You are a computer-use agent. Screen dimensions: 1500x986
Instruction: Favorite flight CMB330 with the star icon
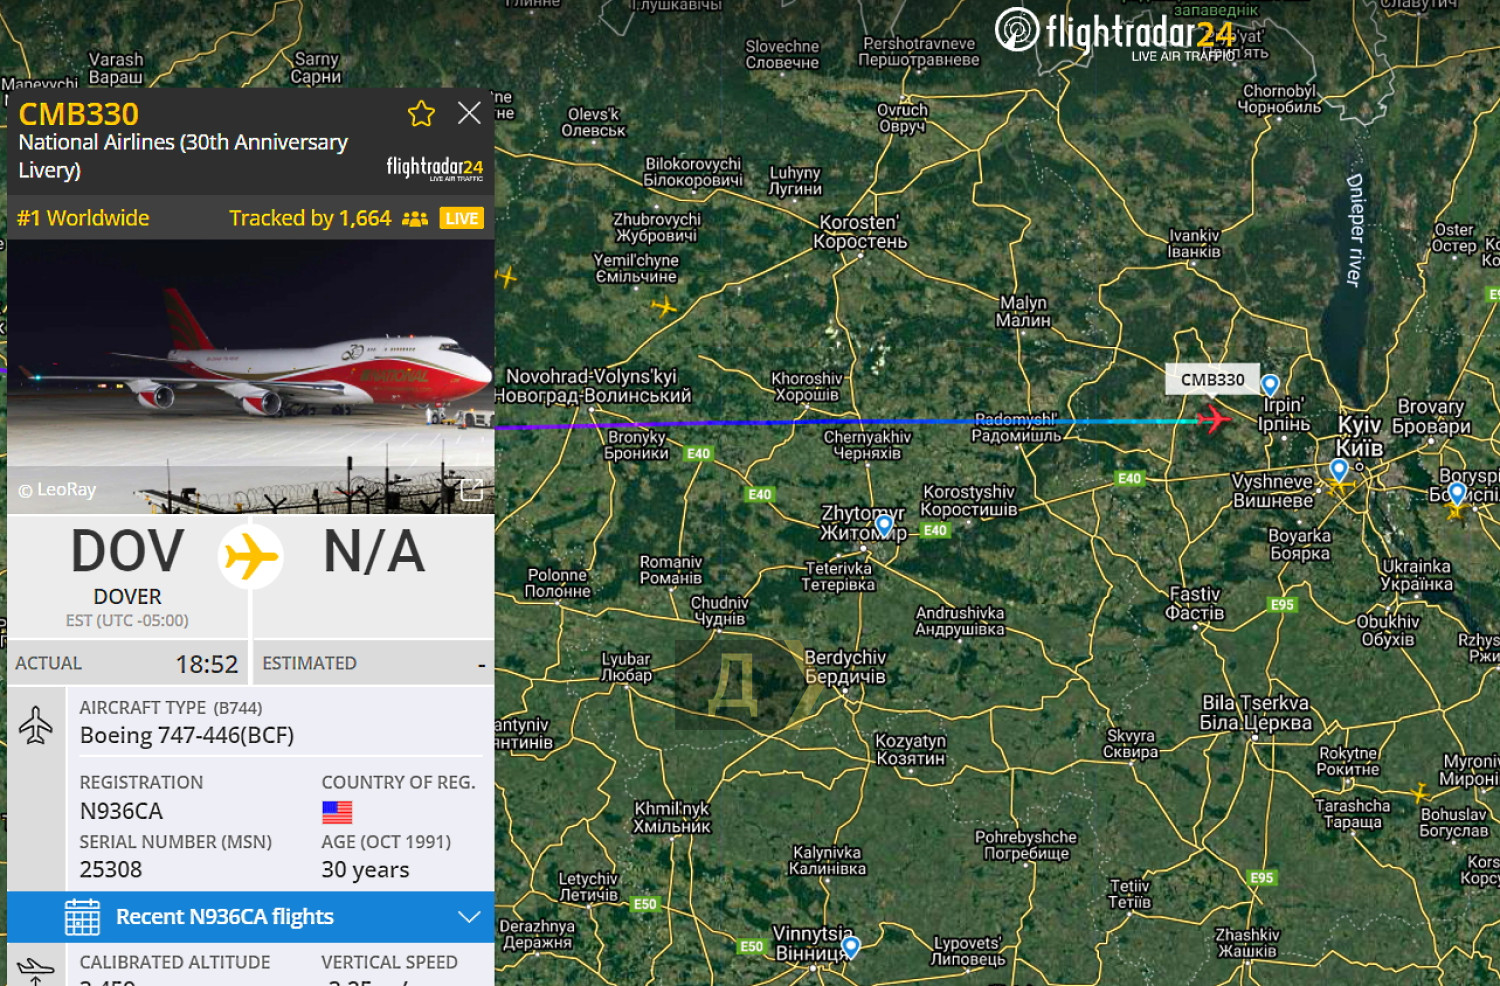click(421, 114)
